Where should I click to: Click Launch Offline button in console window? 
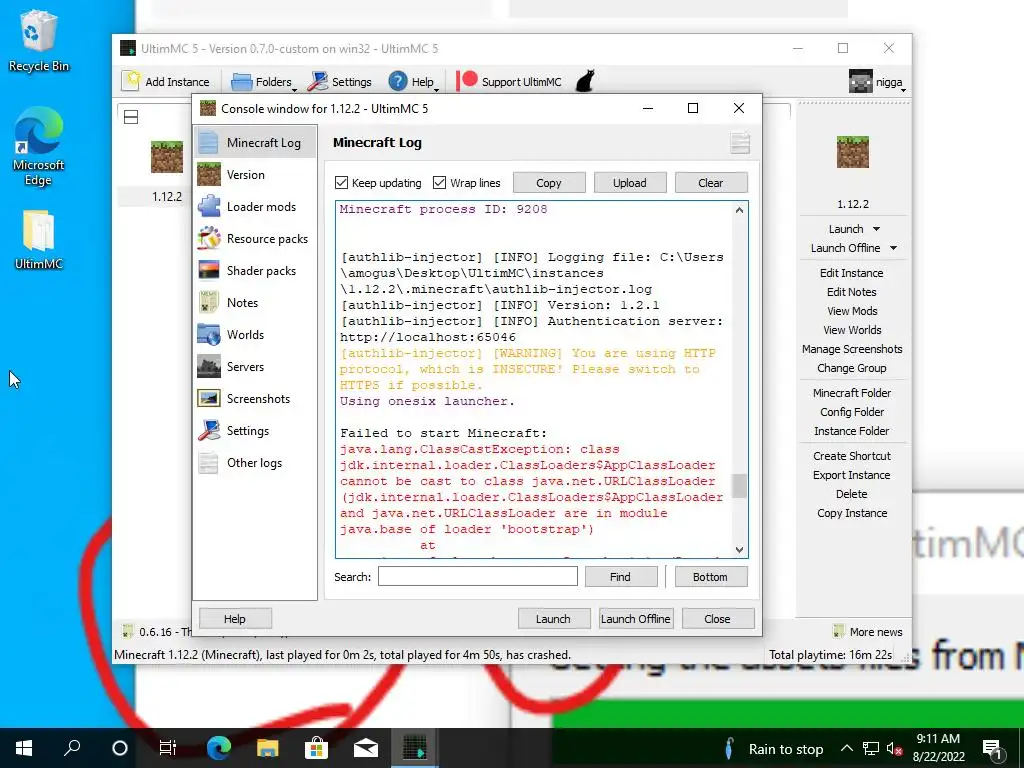(635, 618)
